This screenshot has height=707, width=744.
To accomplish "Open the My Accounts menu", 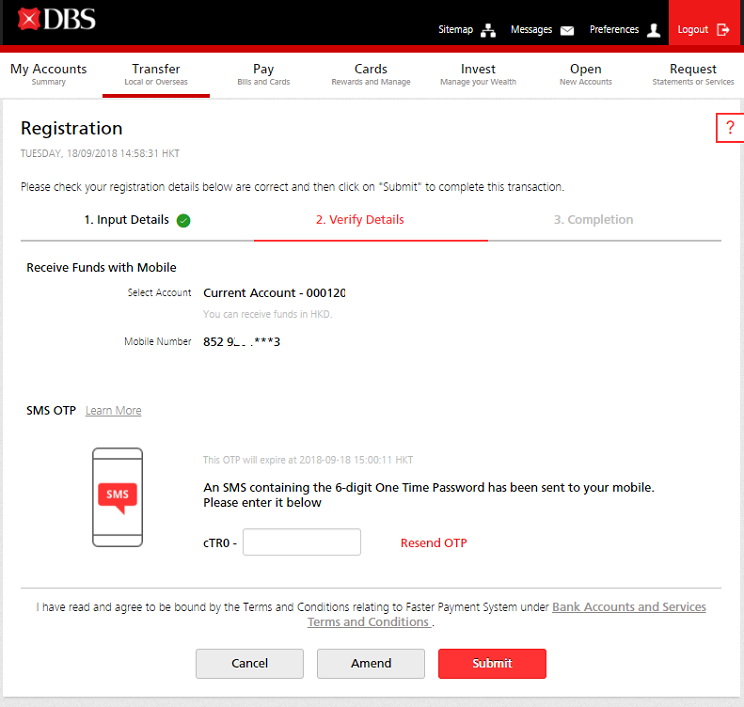I will [48, 74].
